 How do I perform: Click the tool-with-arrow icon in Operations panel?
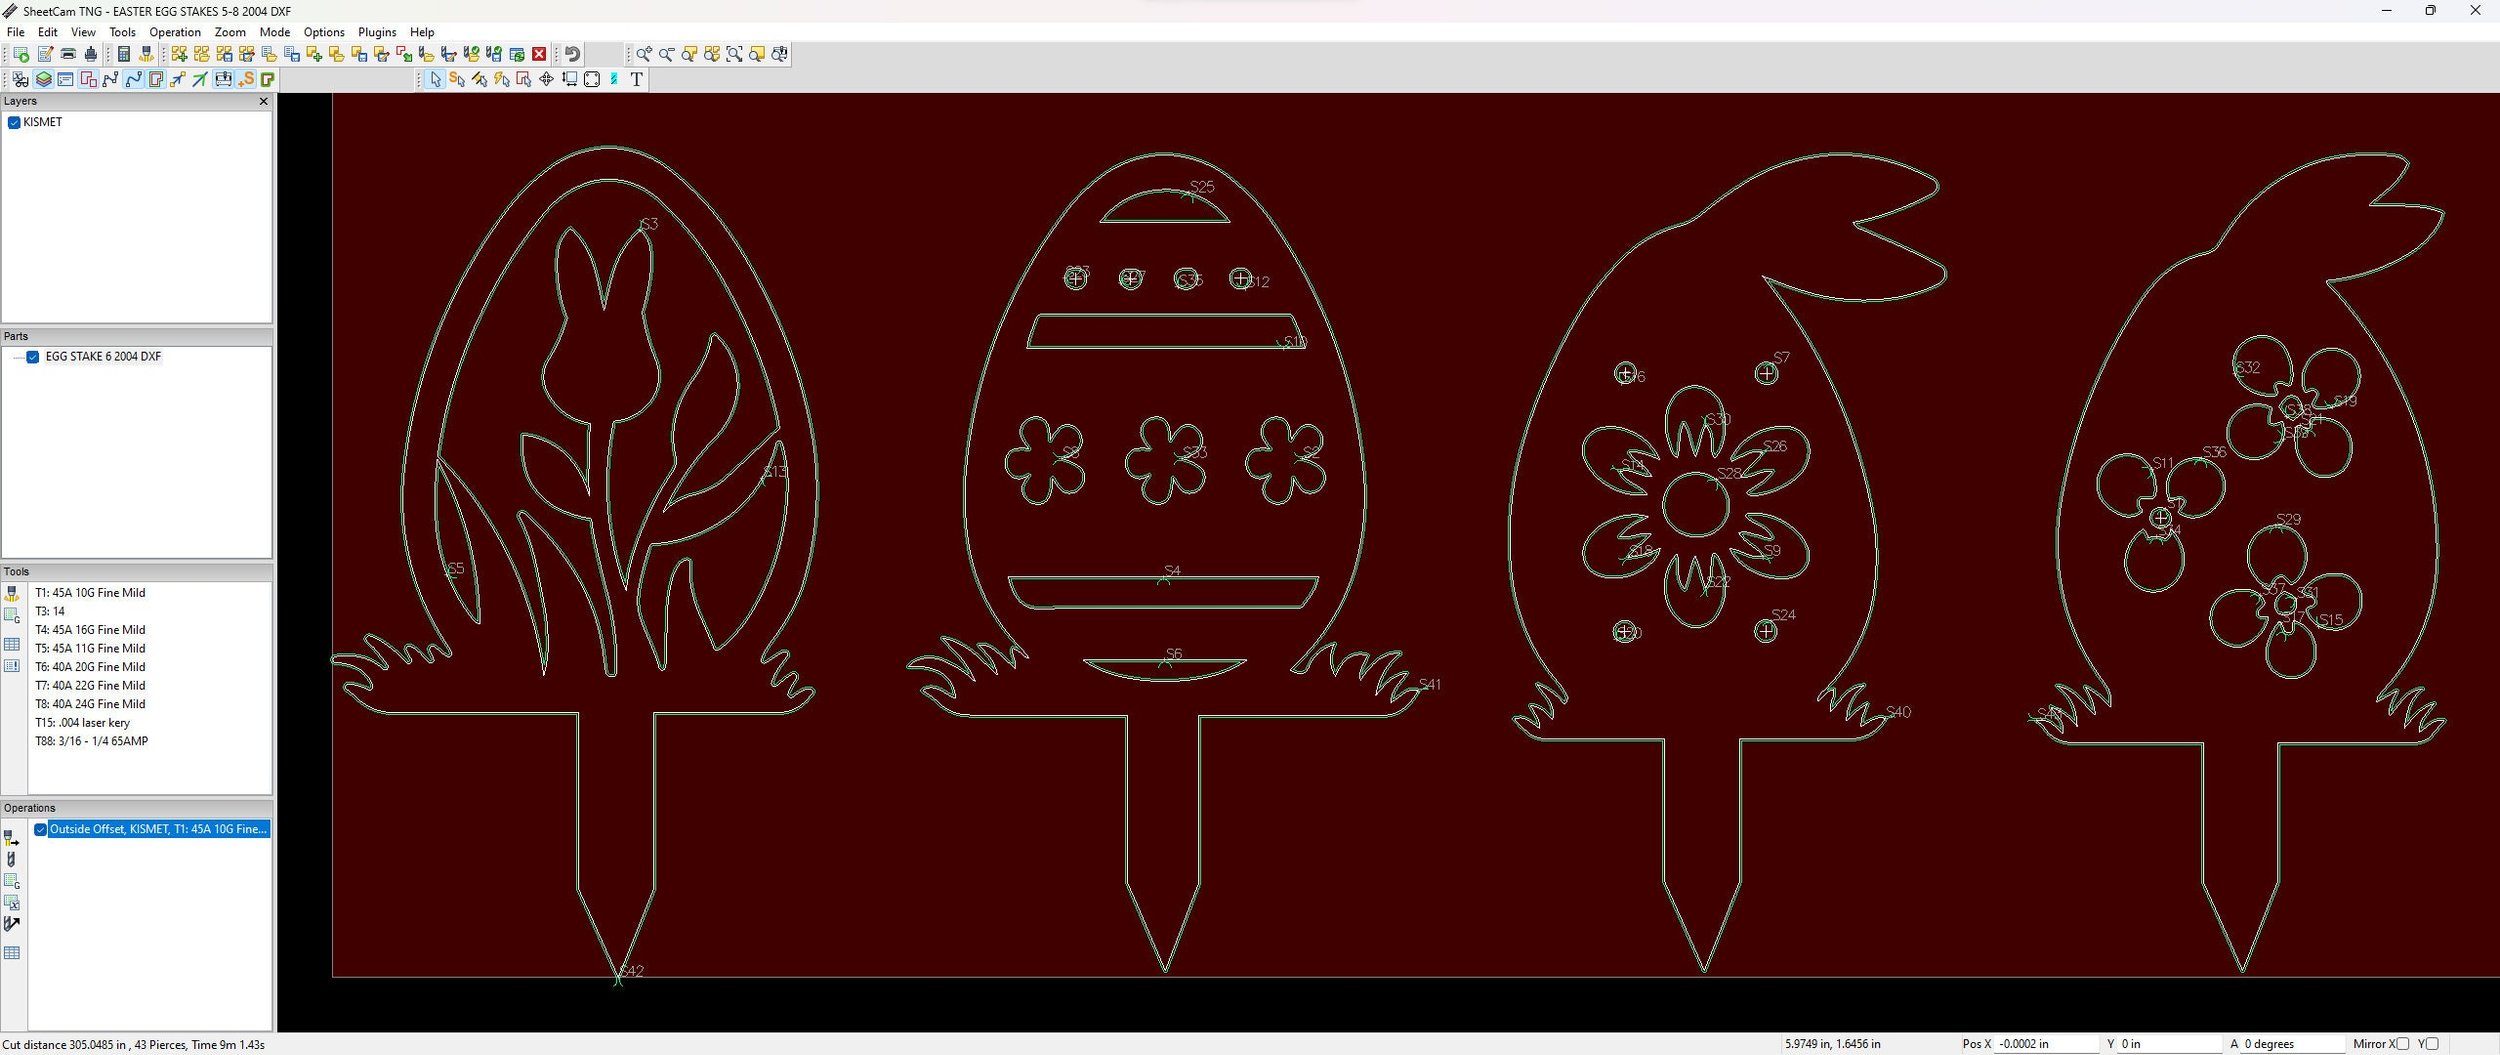12,924
